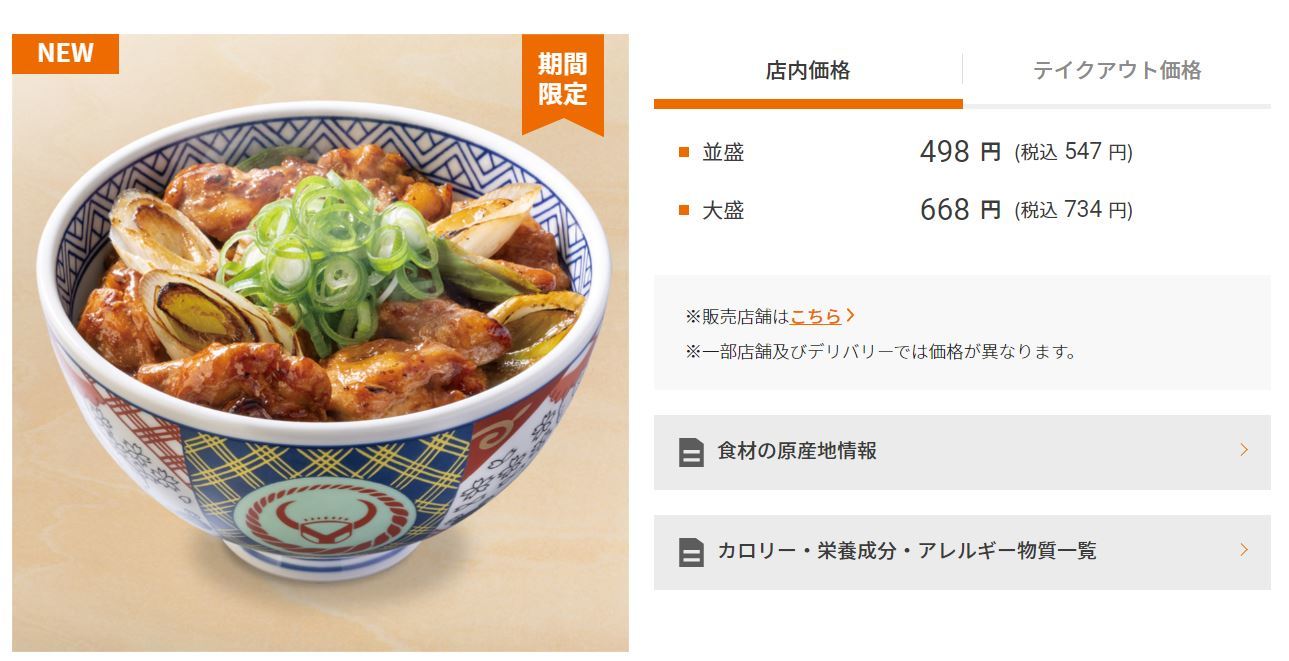Click the arrow beside こちら link
The width and height of the screenshot is (1289, 661).
850,315
